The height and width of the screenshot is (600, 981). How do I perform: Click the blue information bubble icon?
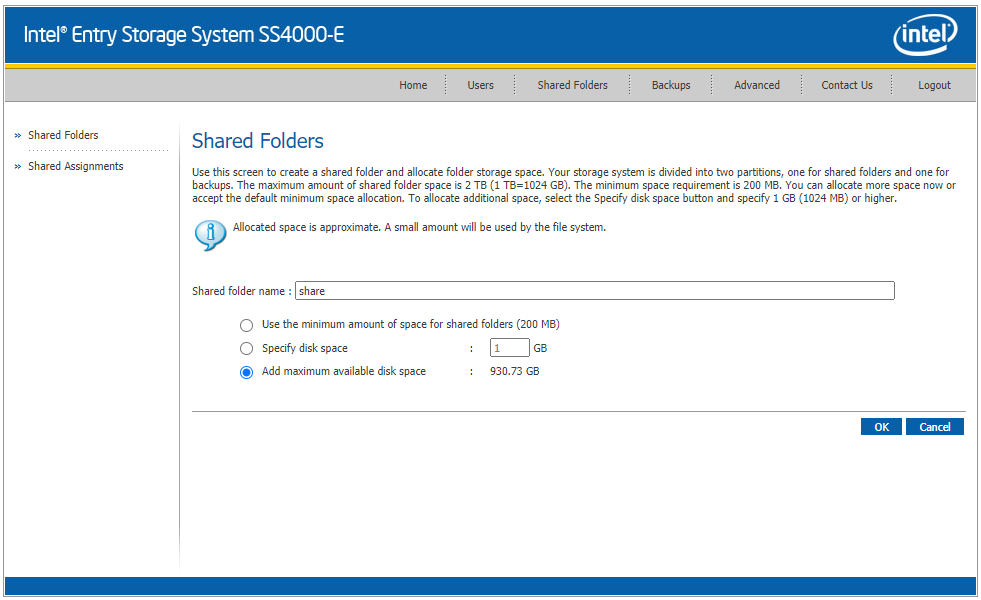[210, 235]
